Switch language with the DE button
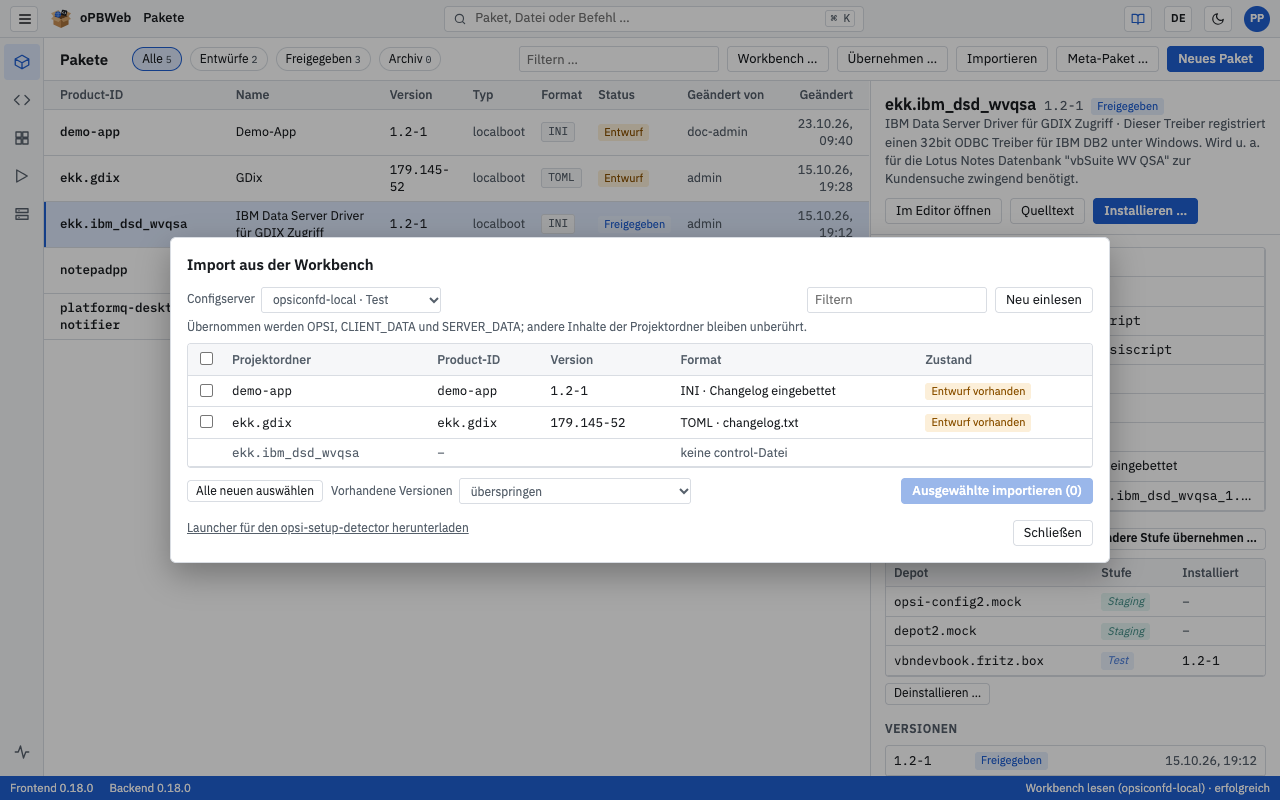The height and width of the screenshot is (800, 1280). click(x=1178, y=18)
